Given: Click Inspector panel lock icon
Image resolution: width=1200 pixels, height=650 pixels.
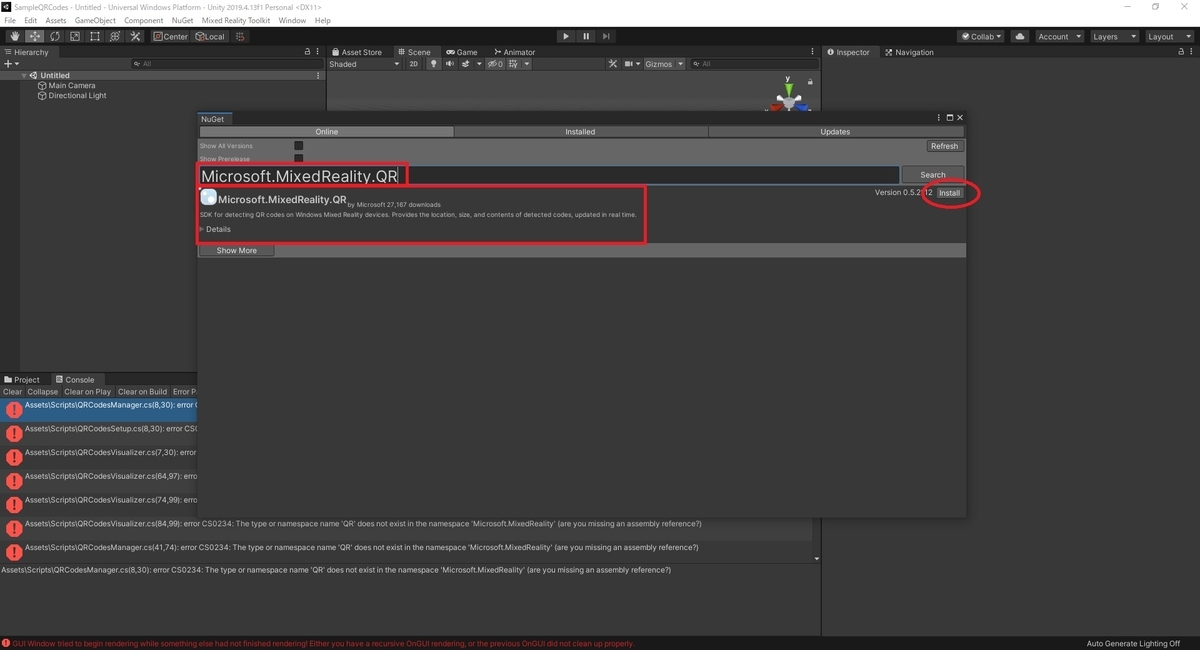Looking at the screenshot, I should click(x=1180, y=52).
